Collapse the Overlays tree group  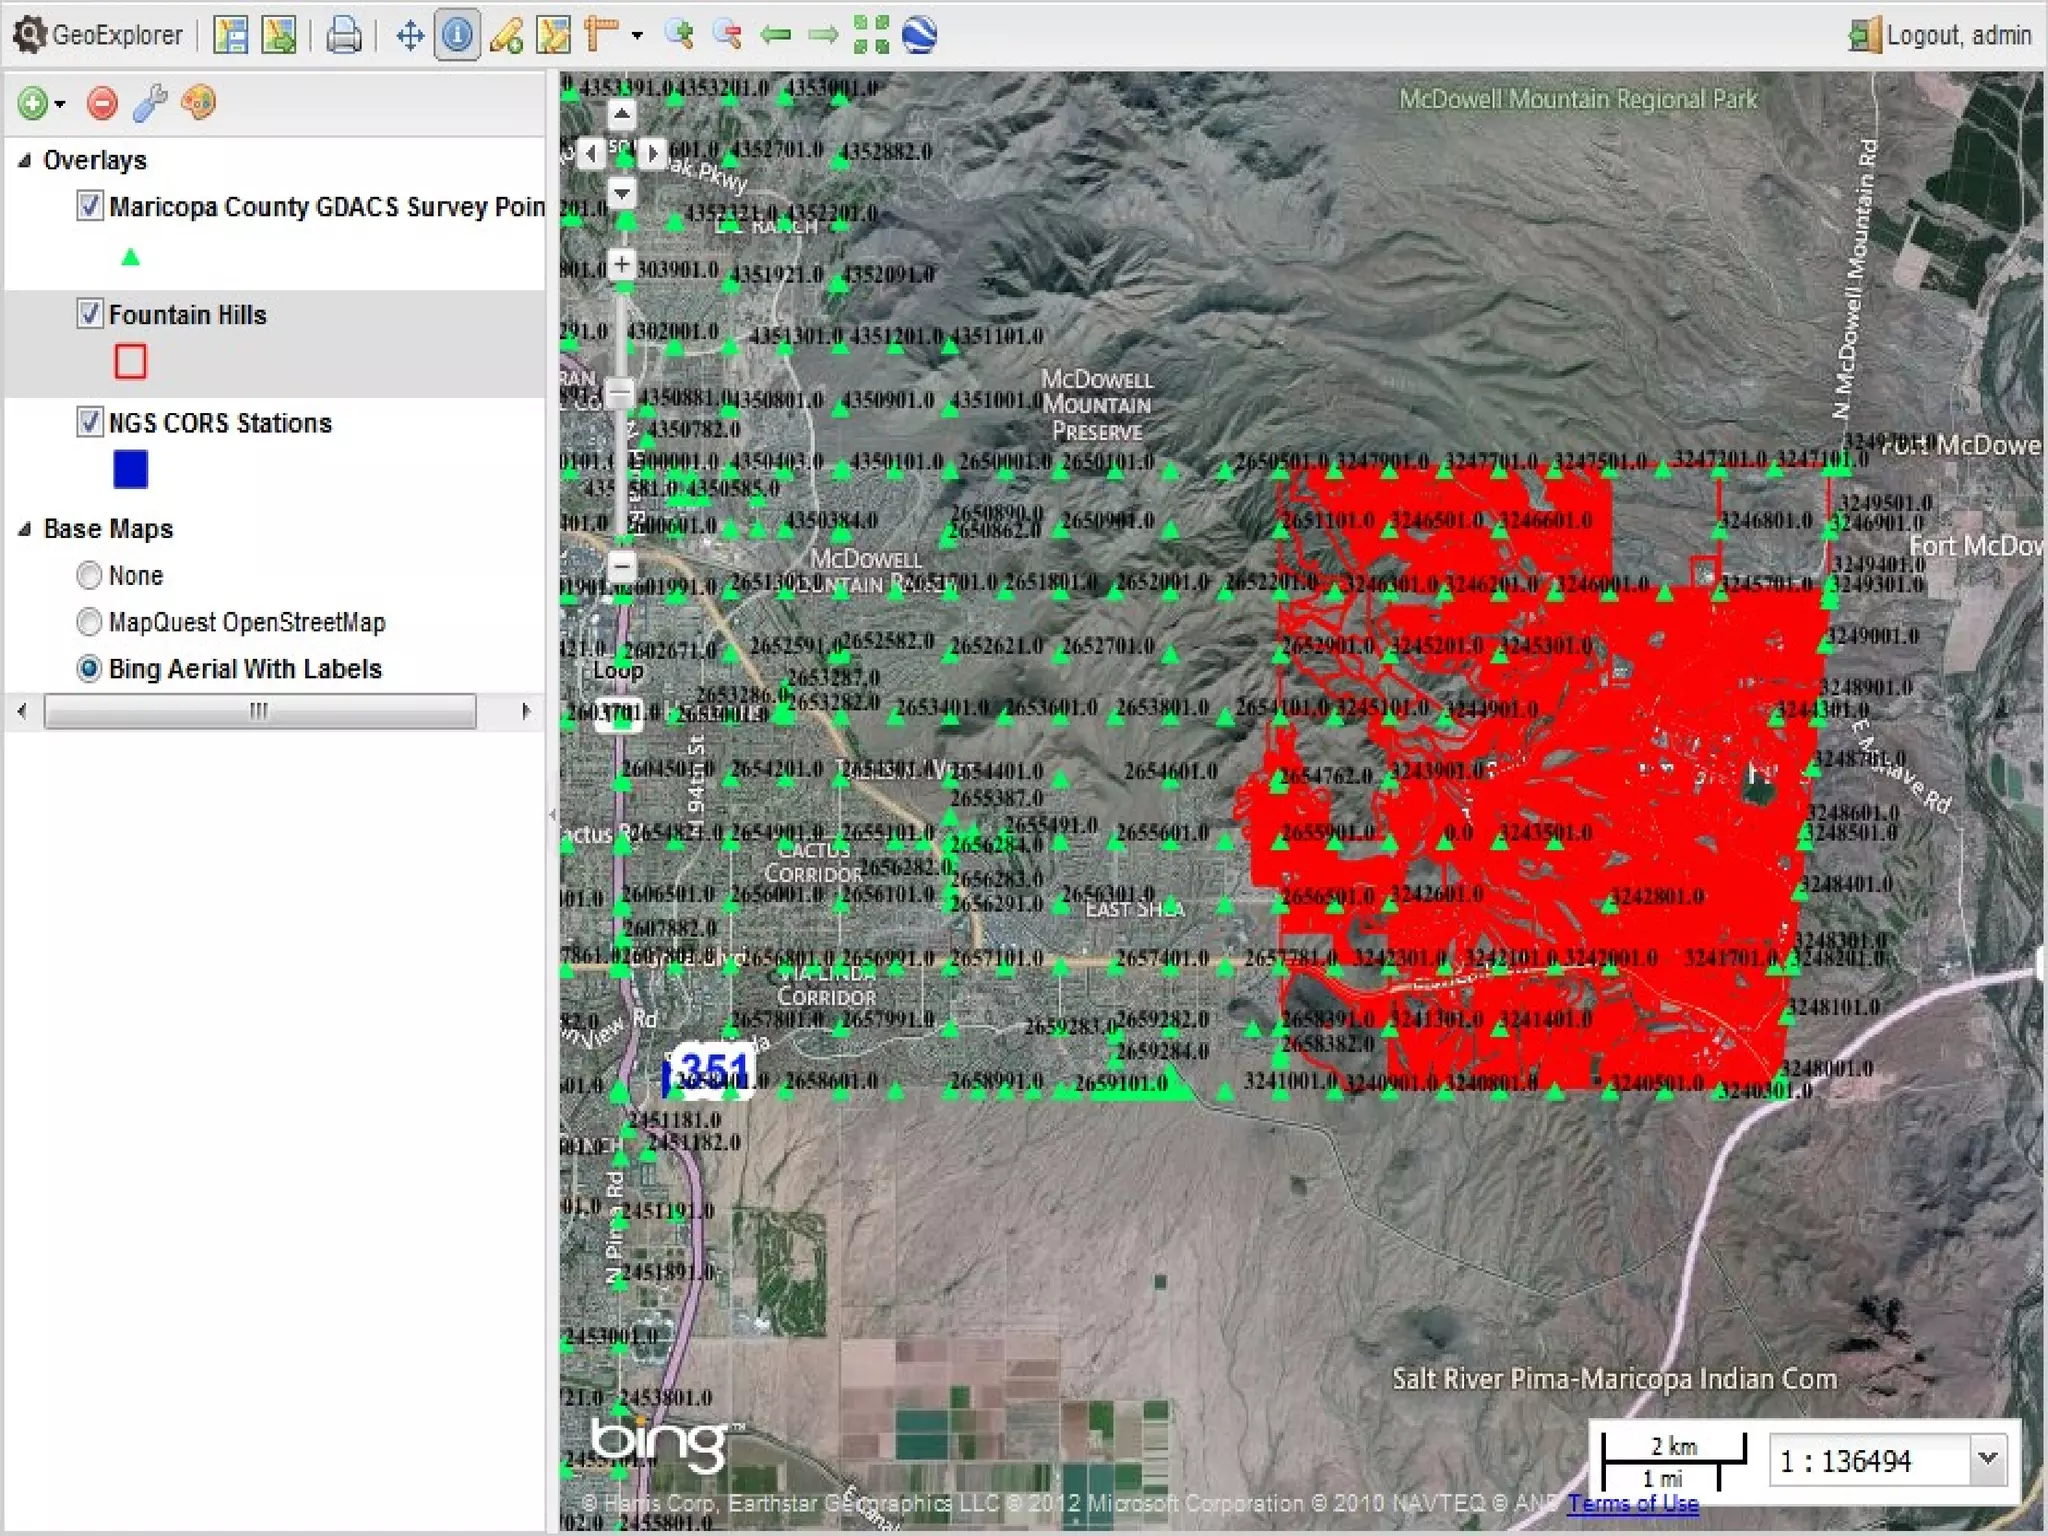click(25, 160)
